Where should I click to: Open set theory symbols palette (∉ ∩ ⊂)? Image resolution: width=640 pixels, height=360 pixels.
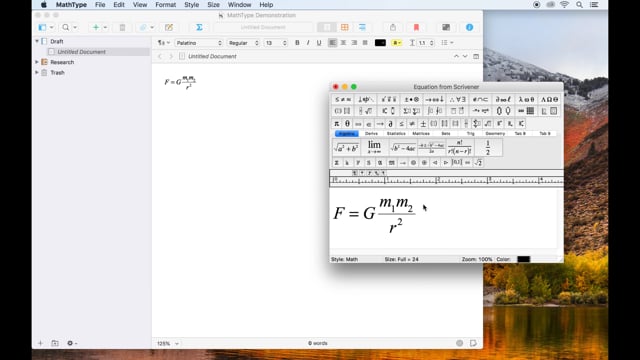[x=480, y=99]
